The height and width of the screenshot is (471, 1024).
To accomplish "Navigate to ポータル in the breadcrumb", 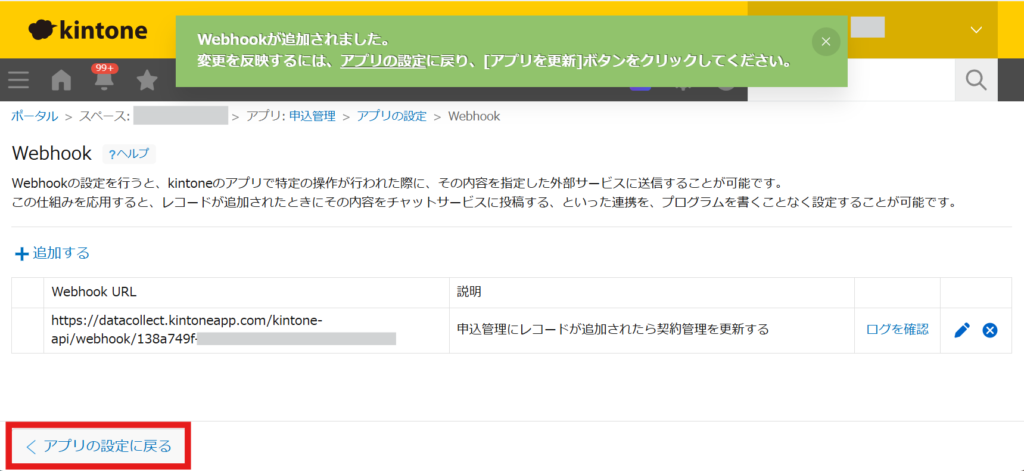I will point(34,116).
